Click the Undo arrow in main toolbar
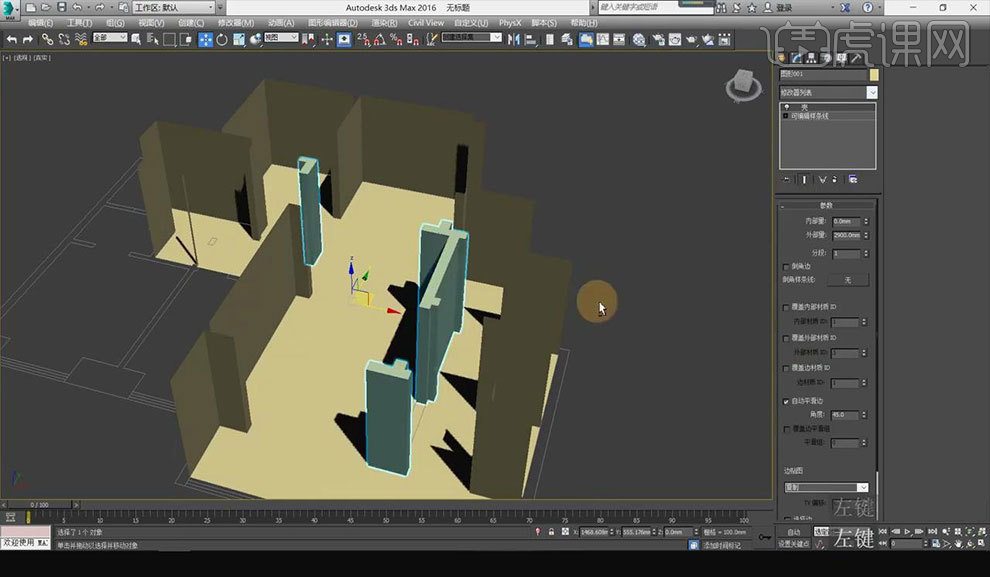Screen dimensions: 990x577 tap(12, 39)
